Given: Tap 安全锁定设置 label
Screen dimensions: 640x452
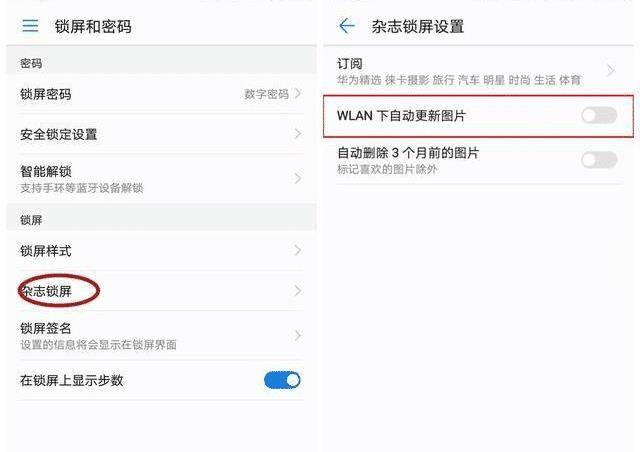Looking at the screenshot, I should (x=59, y=134).
